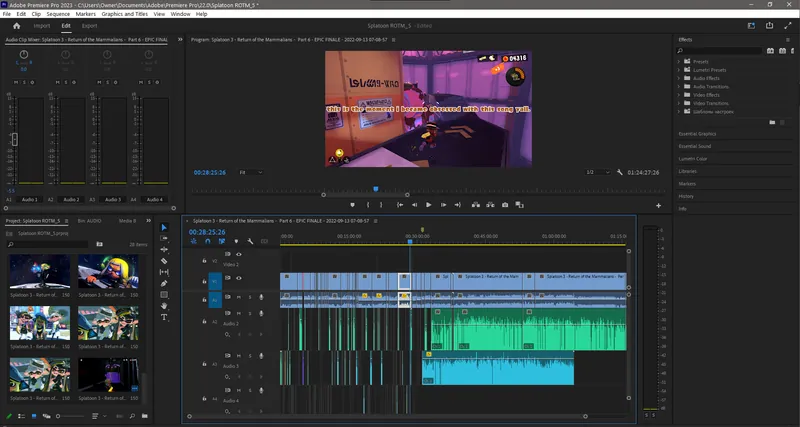This screenshot has width=800, height=427.
Task: Switch Project panel to icon view
Action: 34,416
